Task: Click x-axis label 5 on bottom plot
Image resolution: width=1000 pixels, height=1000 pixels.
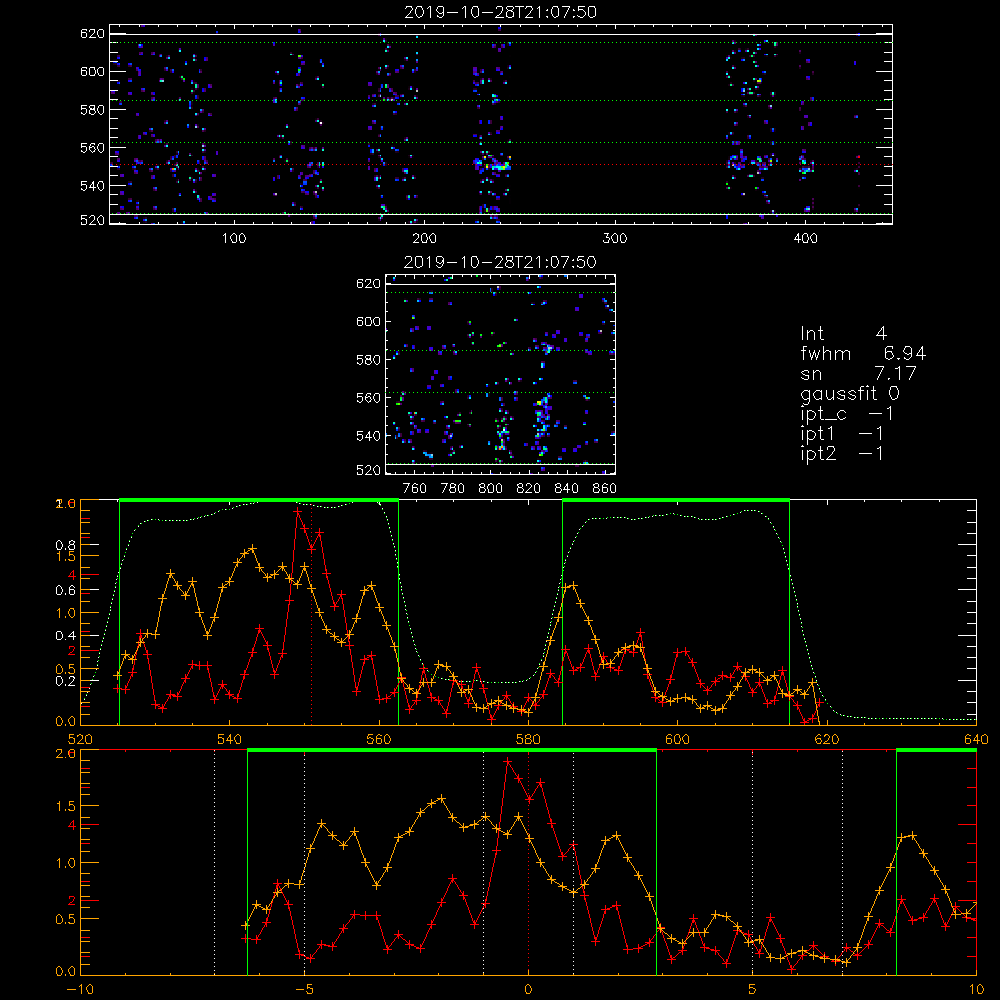Action: tap(753, 989)
